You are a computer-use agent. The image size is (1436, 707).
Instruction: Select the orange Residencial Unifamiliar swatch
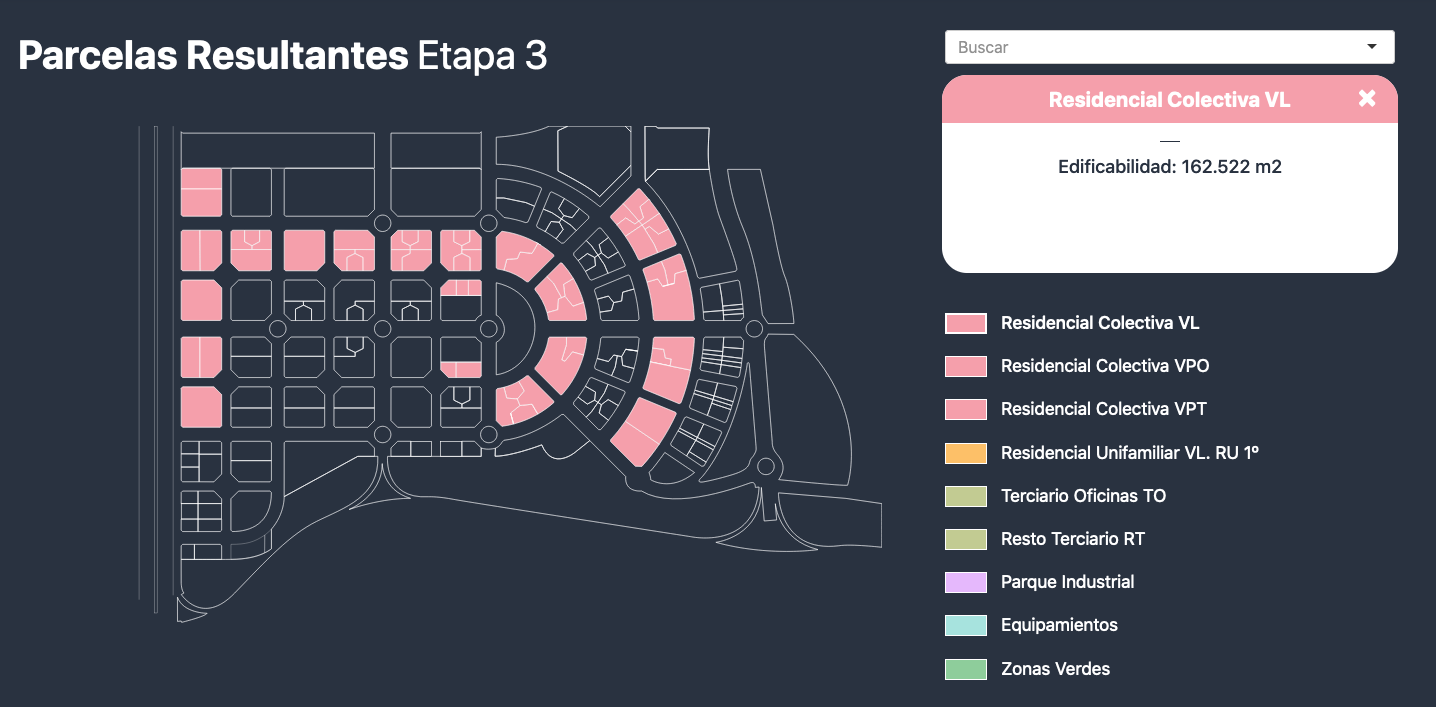[966, 453]
